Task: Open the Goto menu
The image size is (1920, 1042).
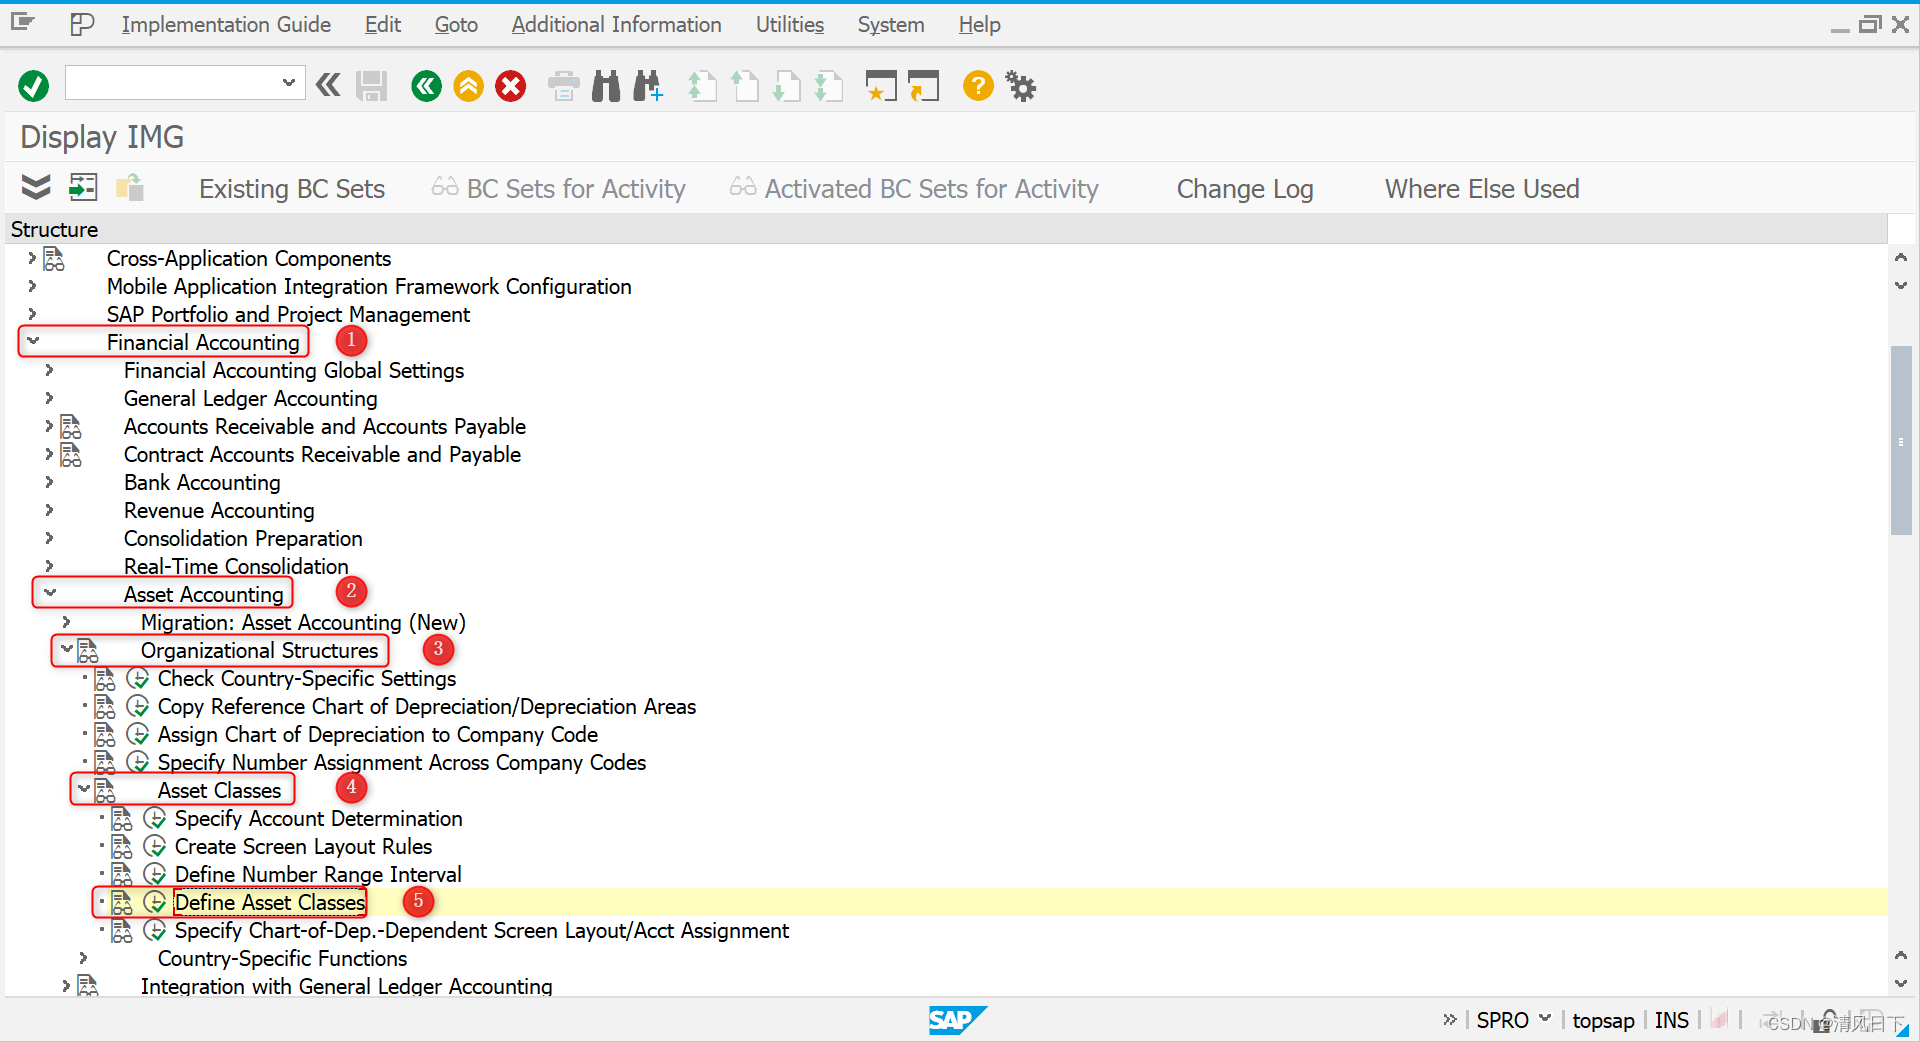Action: (x=456, y=25)
